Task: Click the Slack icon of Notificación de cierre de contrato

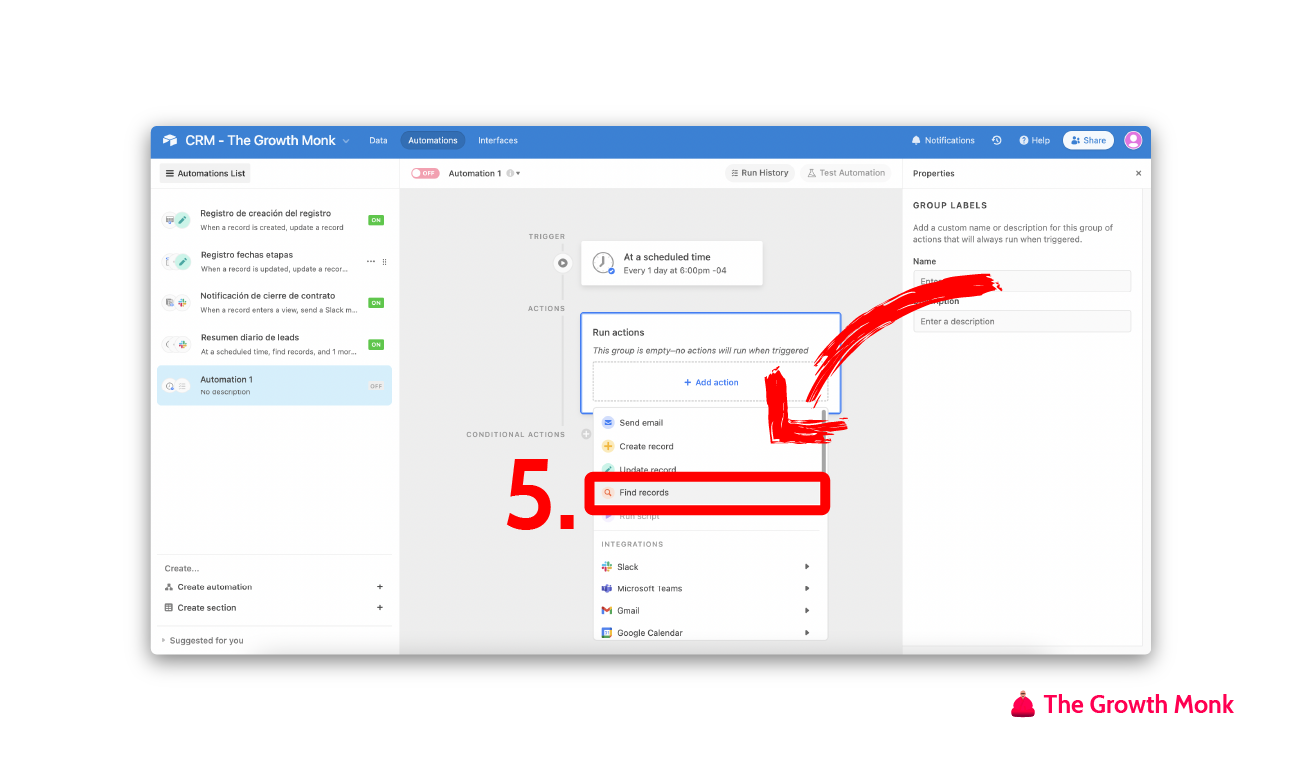Action: pyautogui.click(x=182, y=302)
